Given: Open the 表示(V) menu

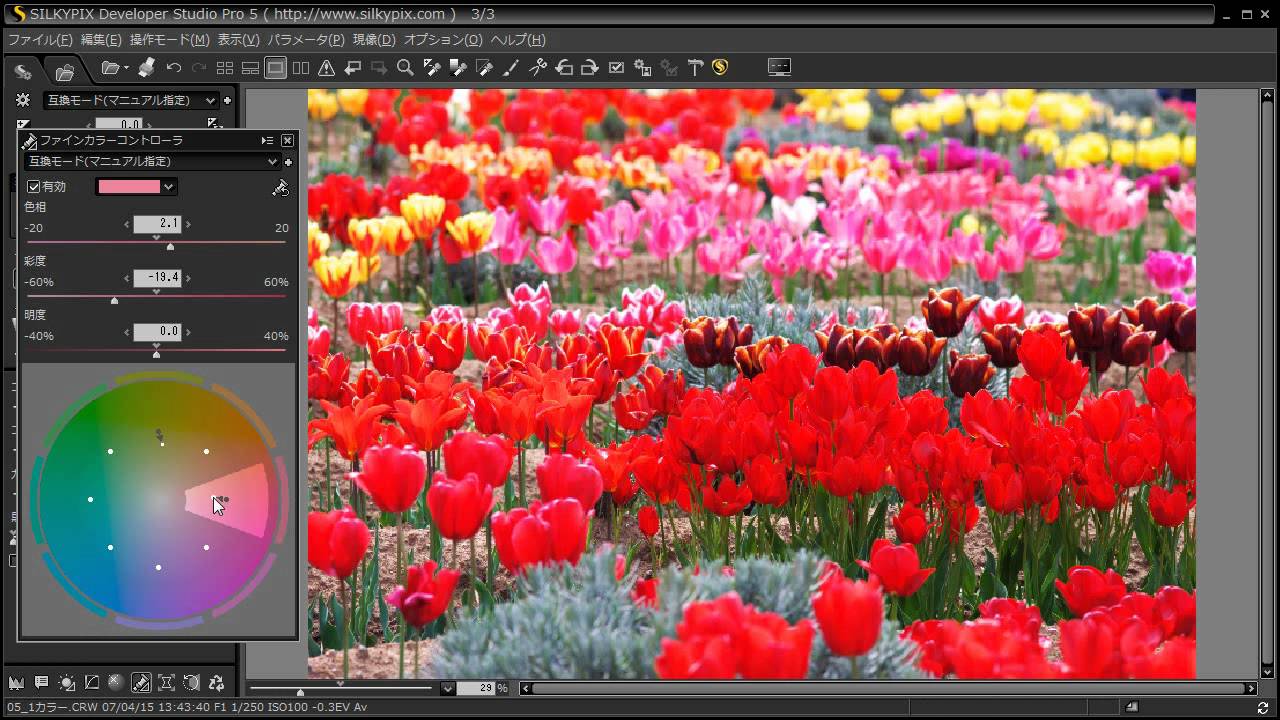Looking at the screenshot, I should pyautogui.click(x=238, y=40).
